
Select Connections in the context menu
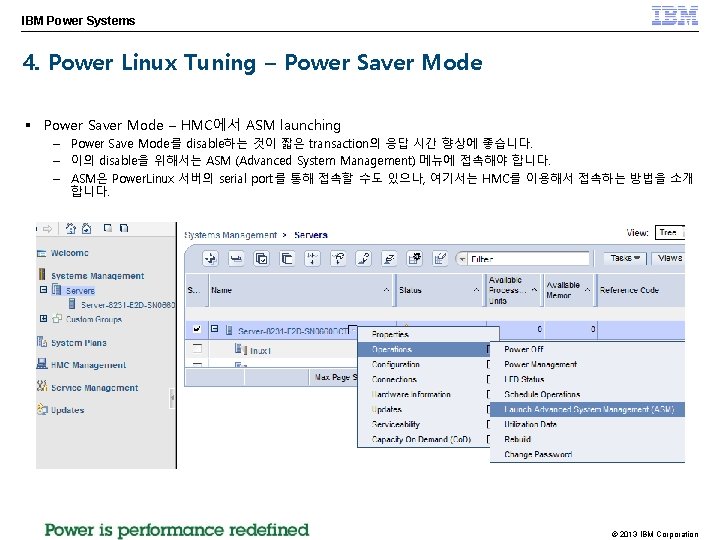(424, 380)
